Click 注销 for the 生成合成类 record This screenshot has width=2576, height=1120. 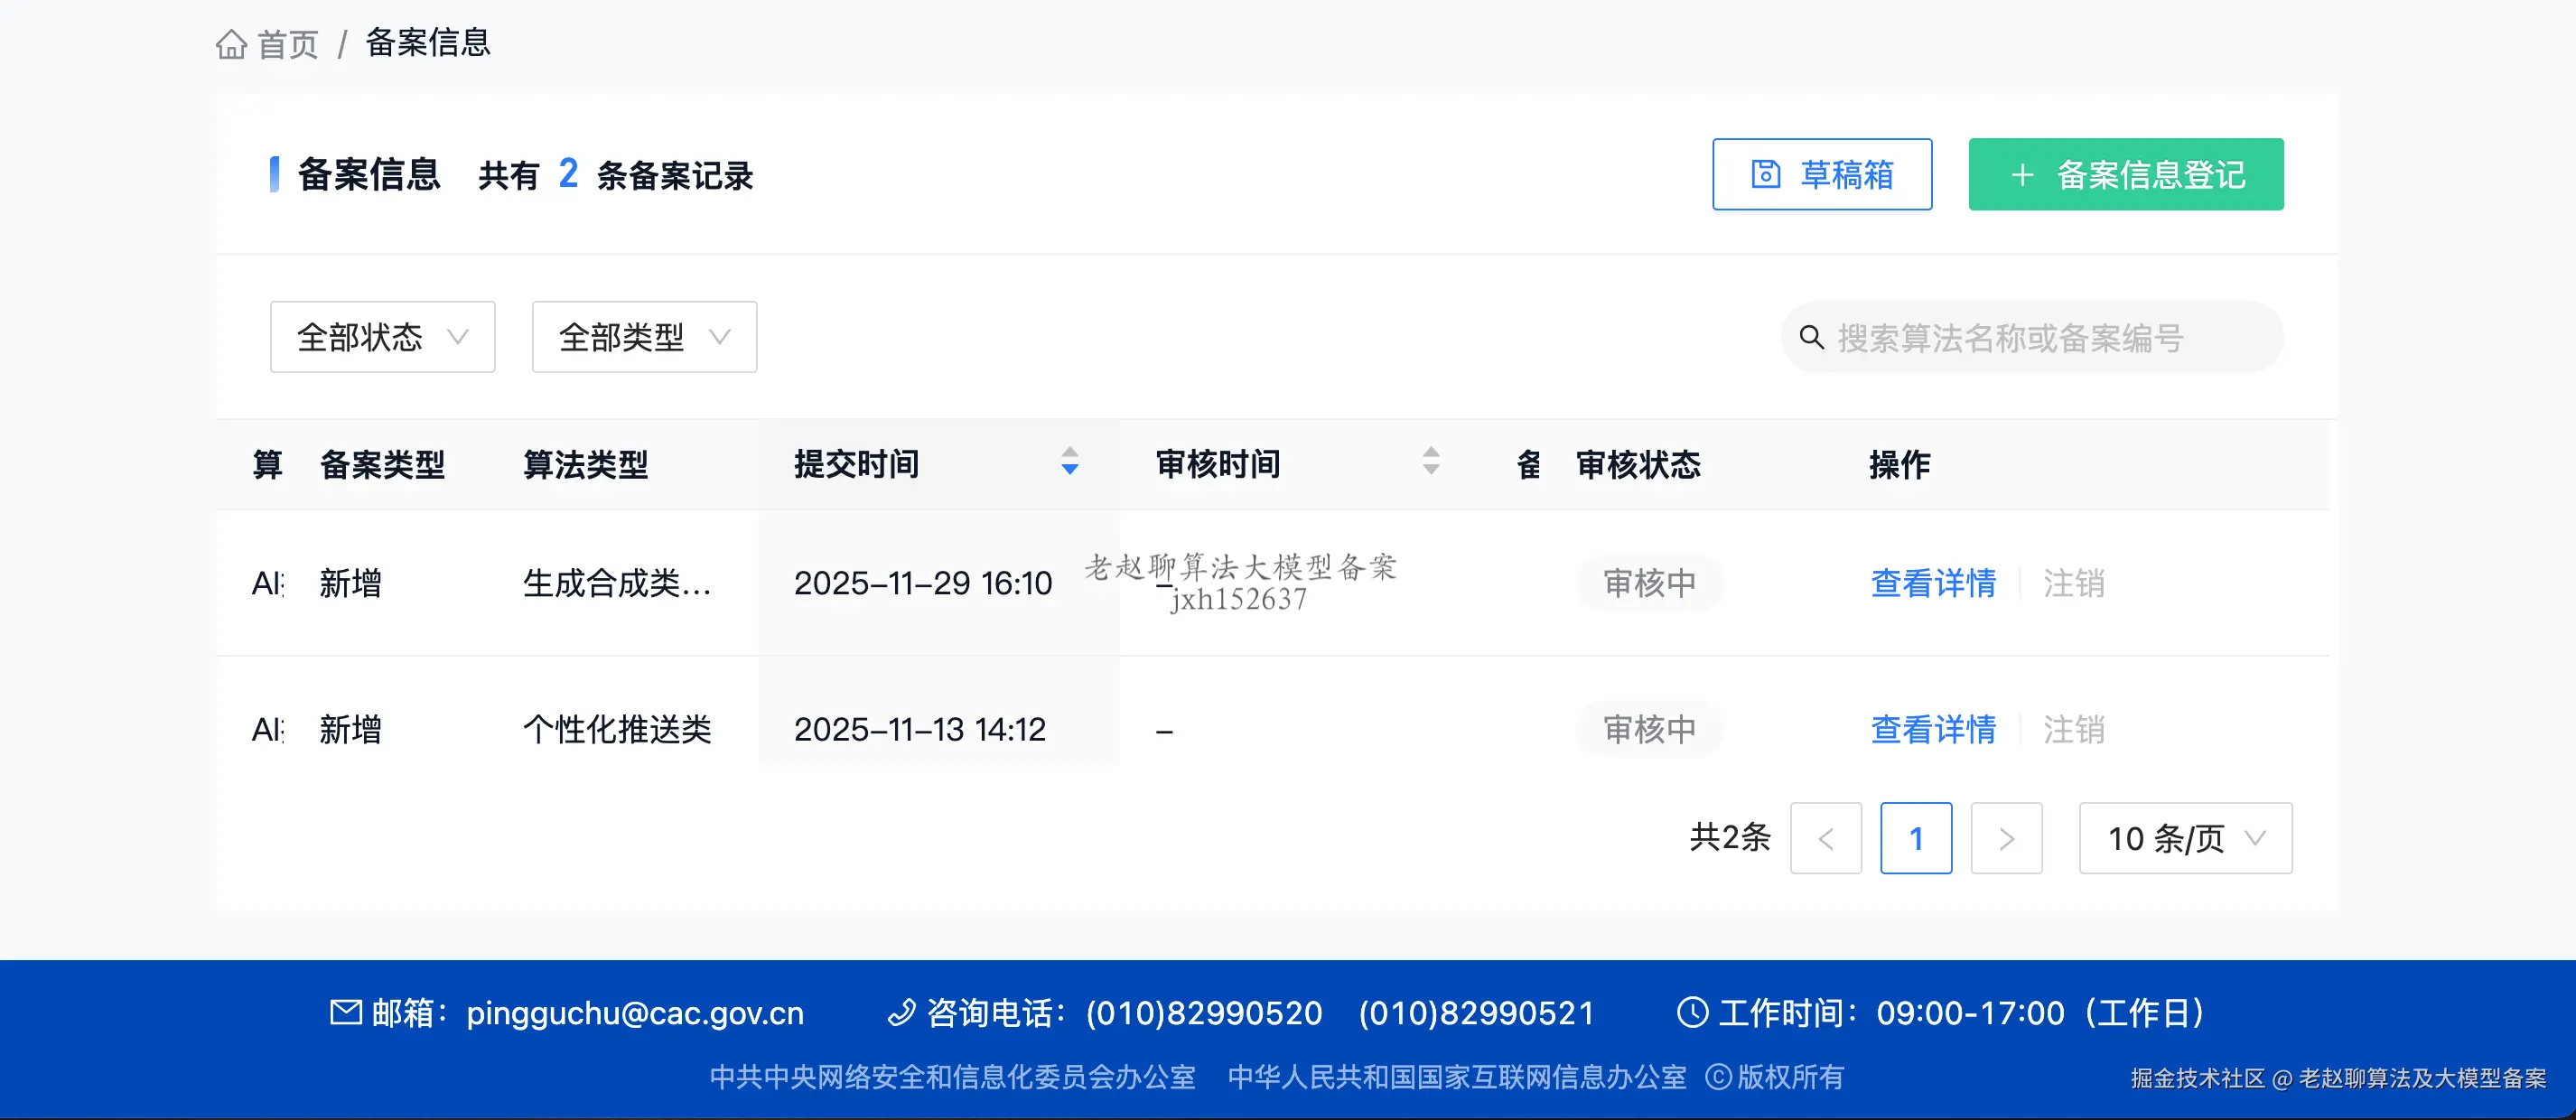tap(2073, 583)
